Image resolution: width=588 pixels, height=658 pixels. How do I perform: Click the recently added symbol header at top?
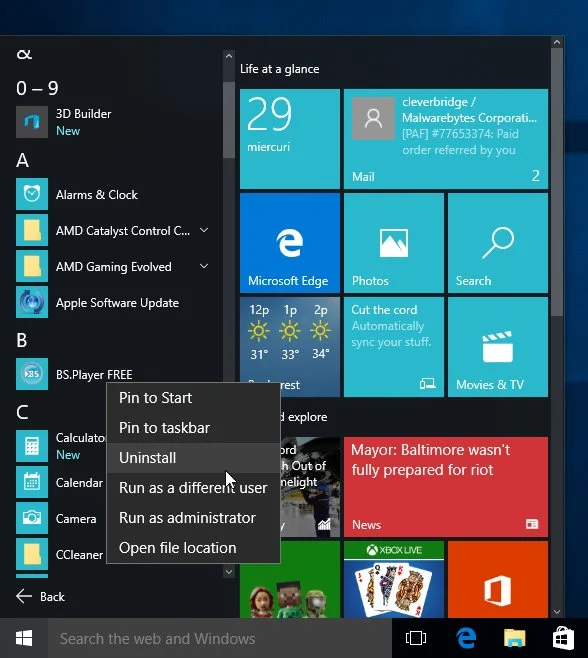click(x=24, y=54)
